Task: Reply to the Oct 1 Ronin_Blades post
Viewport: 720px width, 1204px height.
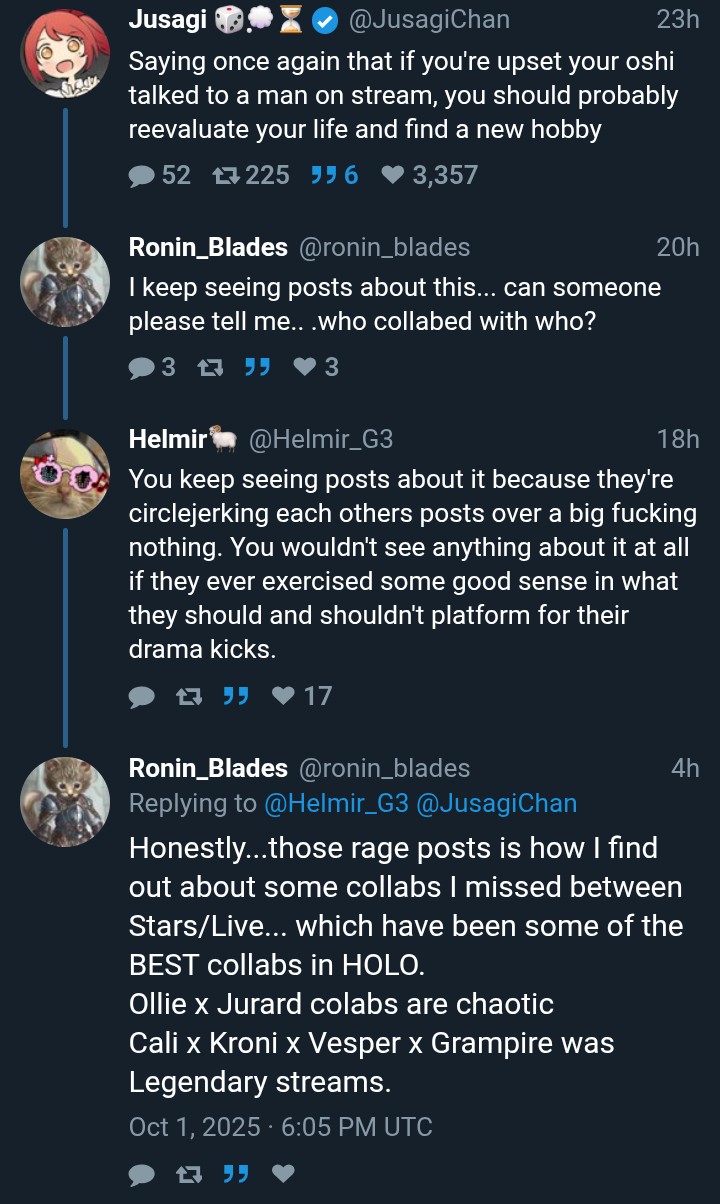Action: pos(142,1173)
